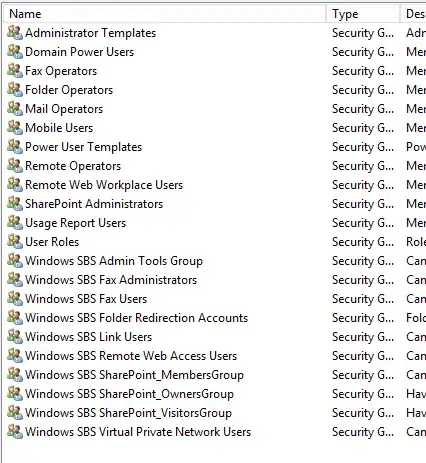This screenshot has width=426, height=463.
Task: Select Windows SBS Folder Redirection Accounts
Action: tap(137, 318)
